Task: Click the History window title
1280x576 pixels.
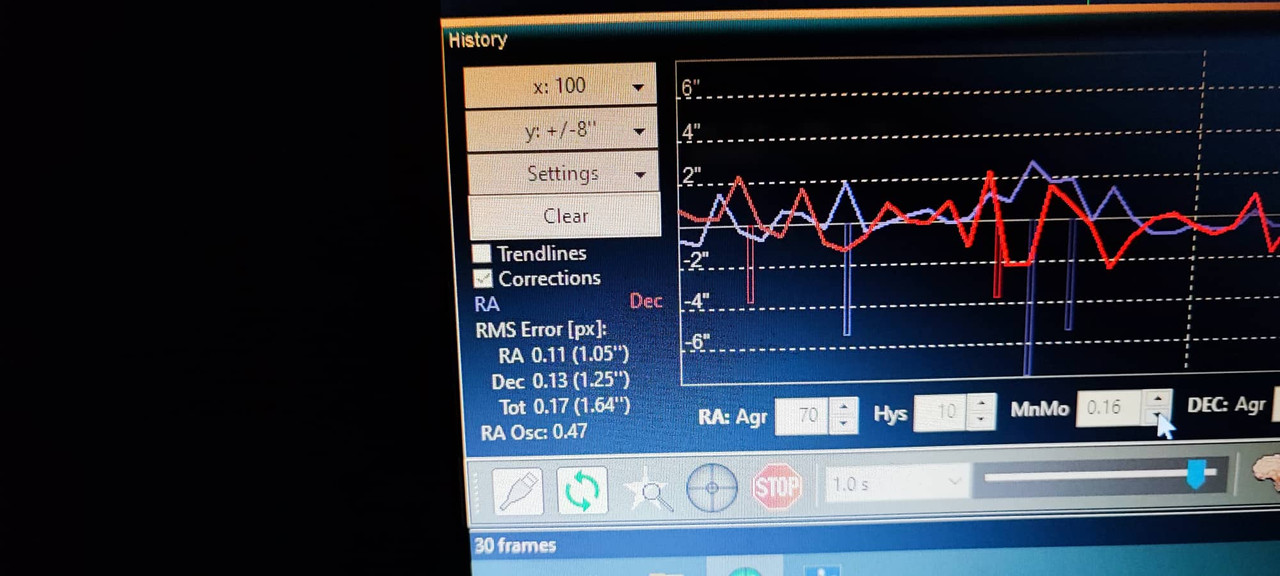Action: coord(477,40)
